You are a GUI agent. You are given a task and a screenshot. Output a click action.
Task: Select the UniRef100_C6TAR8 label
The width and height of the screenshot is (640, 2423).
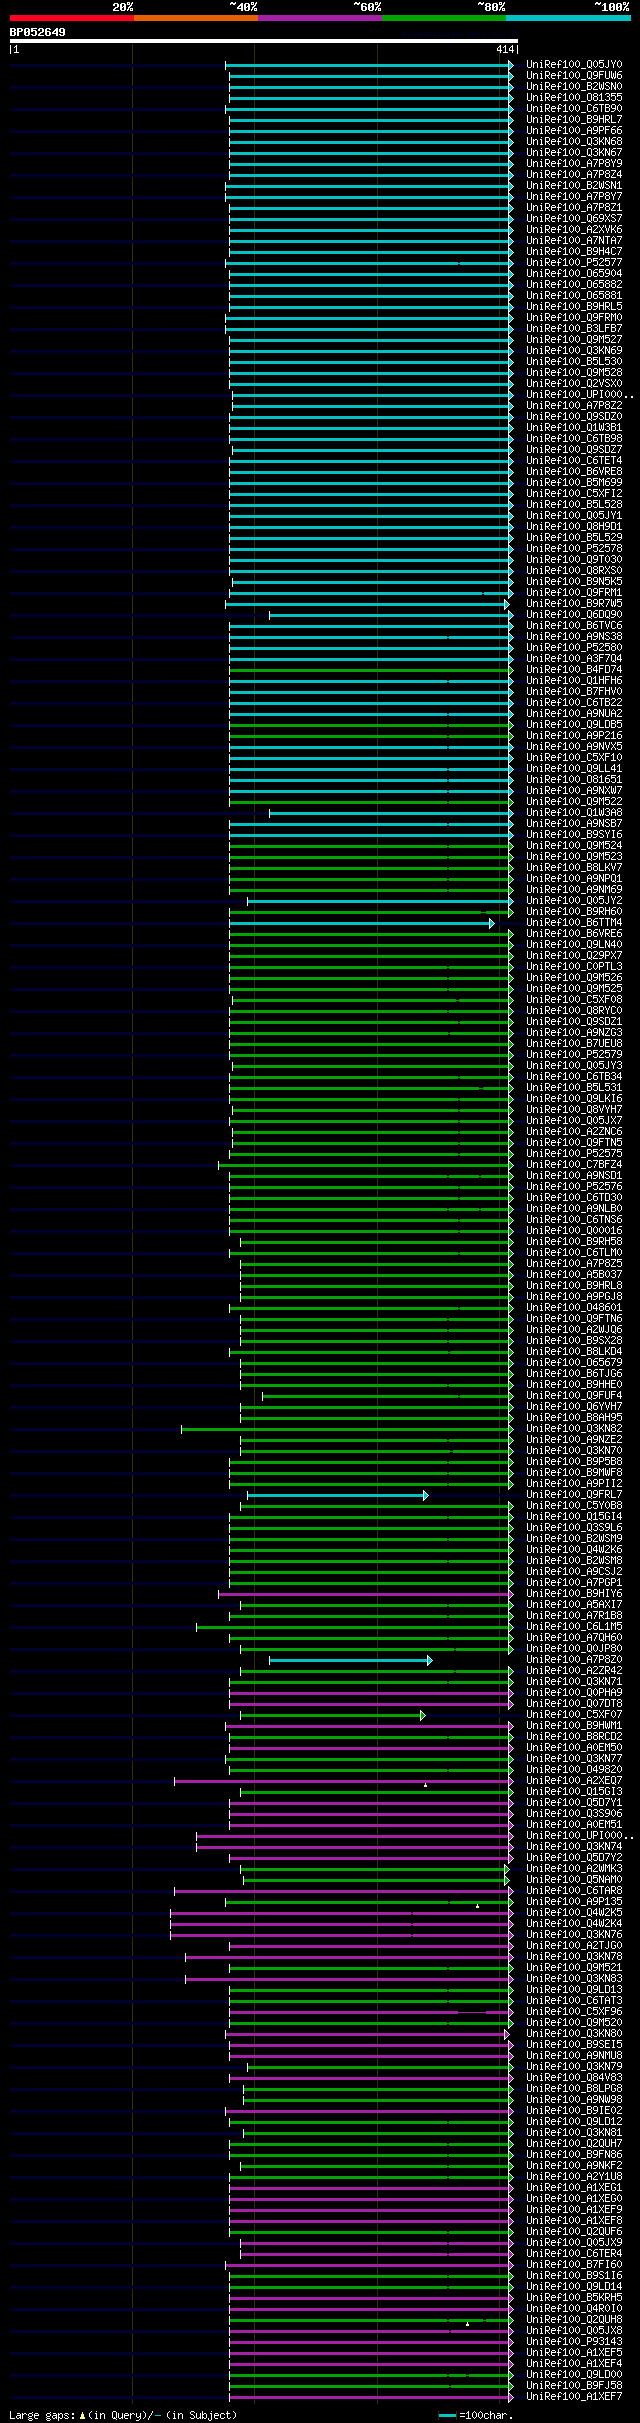pos(574,1890)
